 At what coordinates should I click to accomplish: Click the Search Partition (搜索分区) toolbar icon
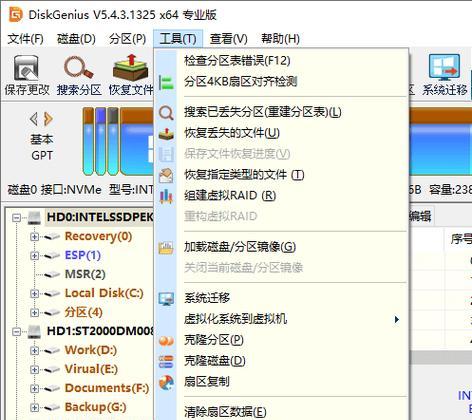[78, 68]
